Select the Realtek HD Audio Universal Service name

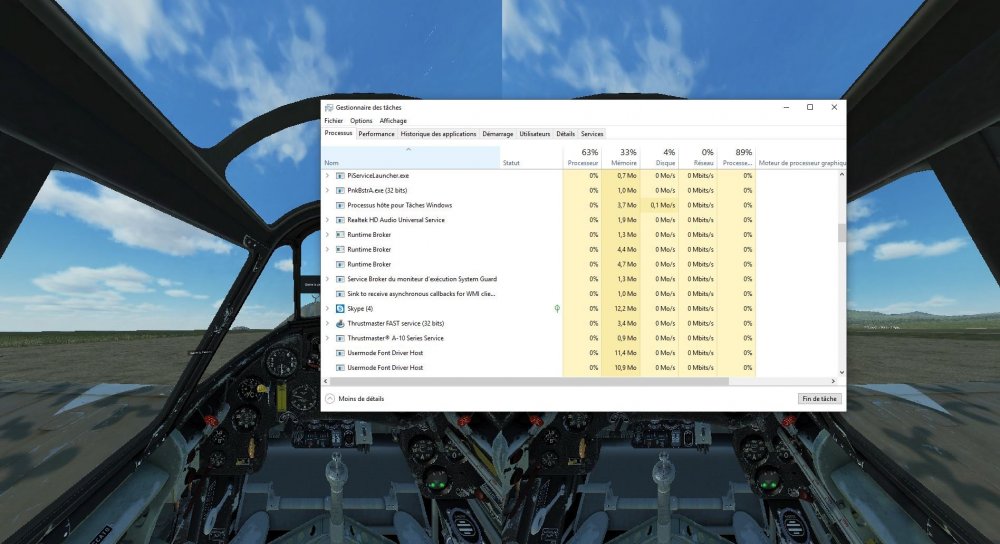click(396, 220)
